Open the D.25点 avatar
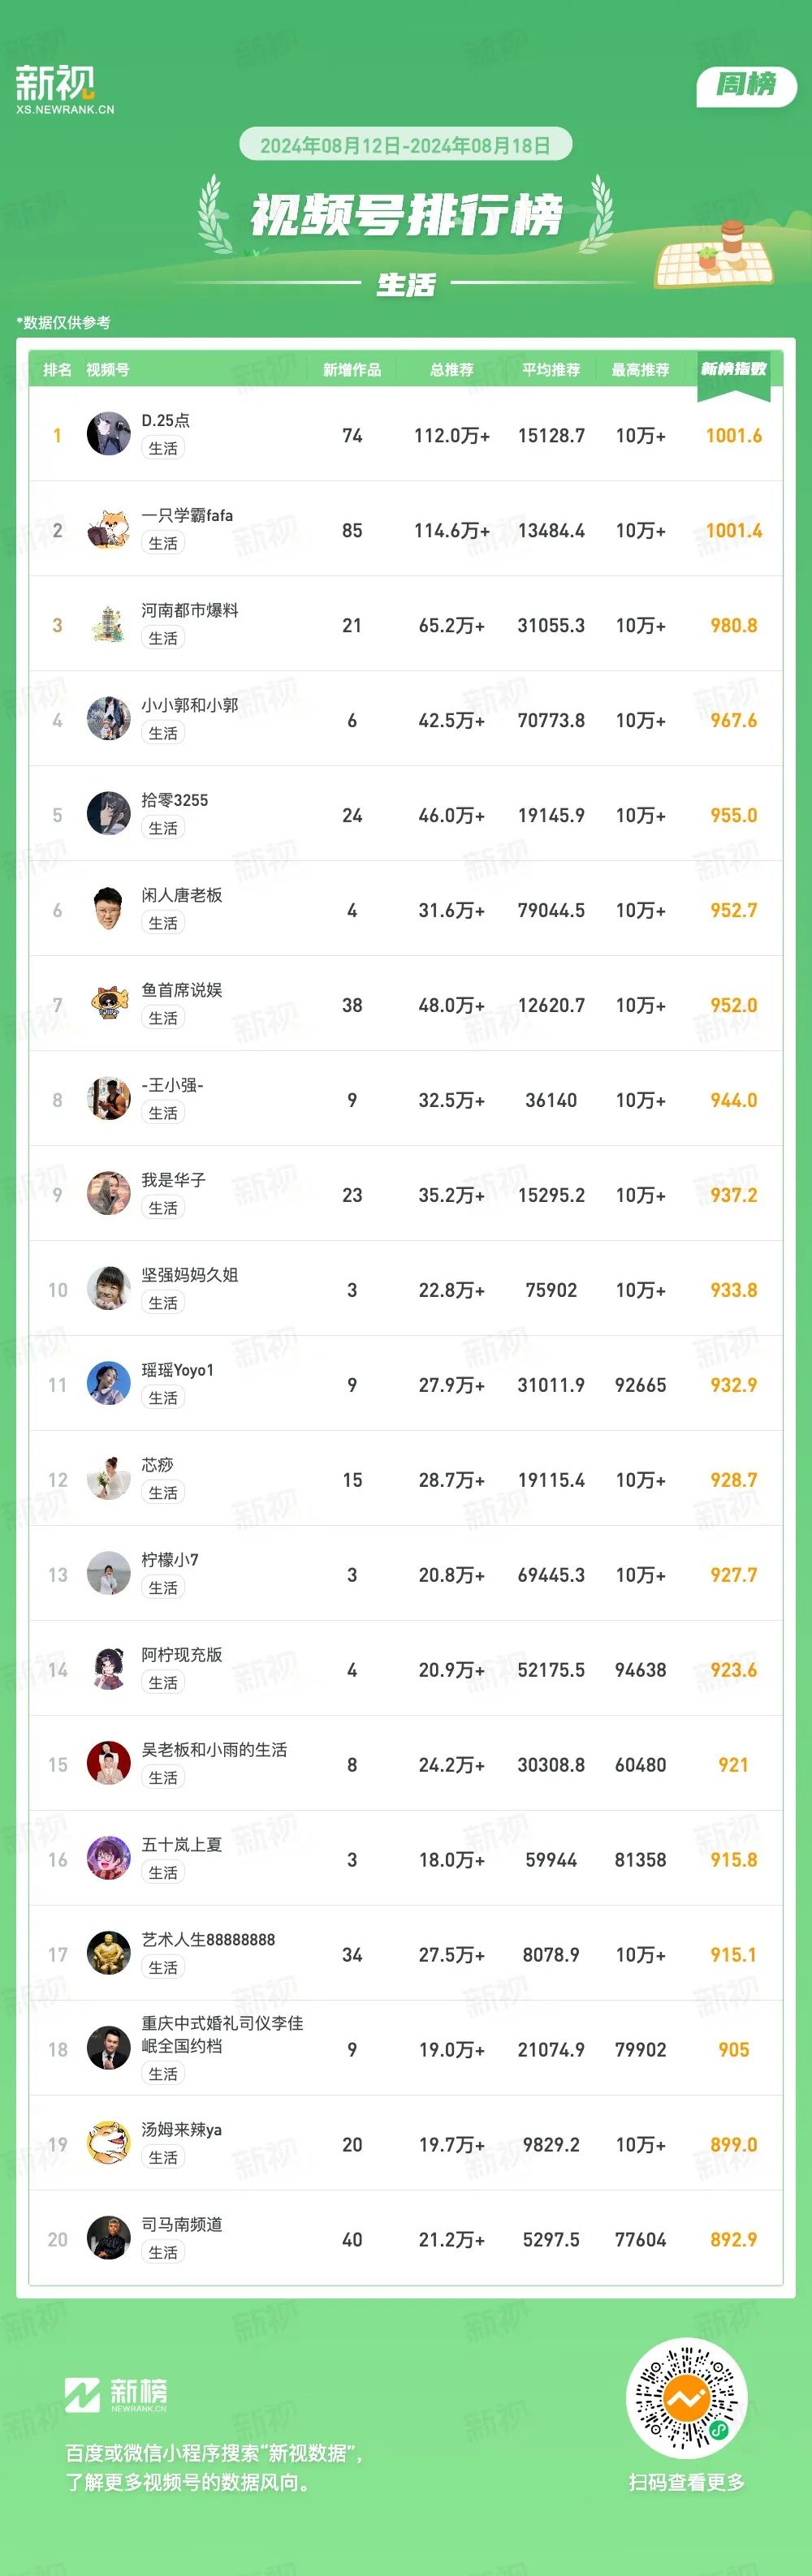 [x=108, y=434]
